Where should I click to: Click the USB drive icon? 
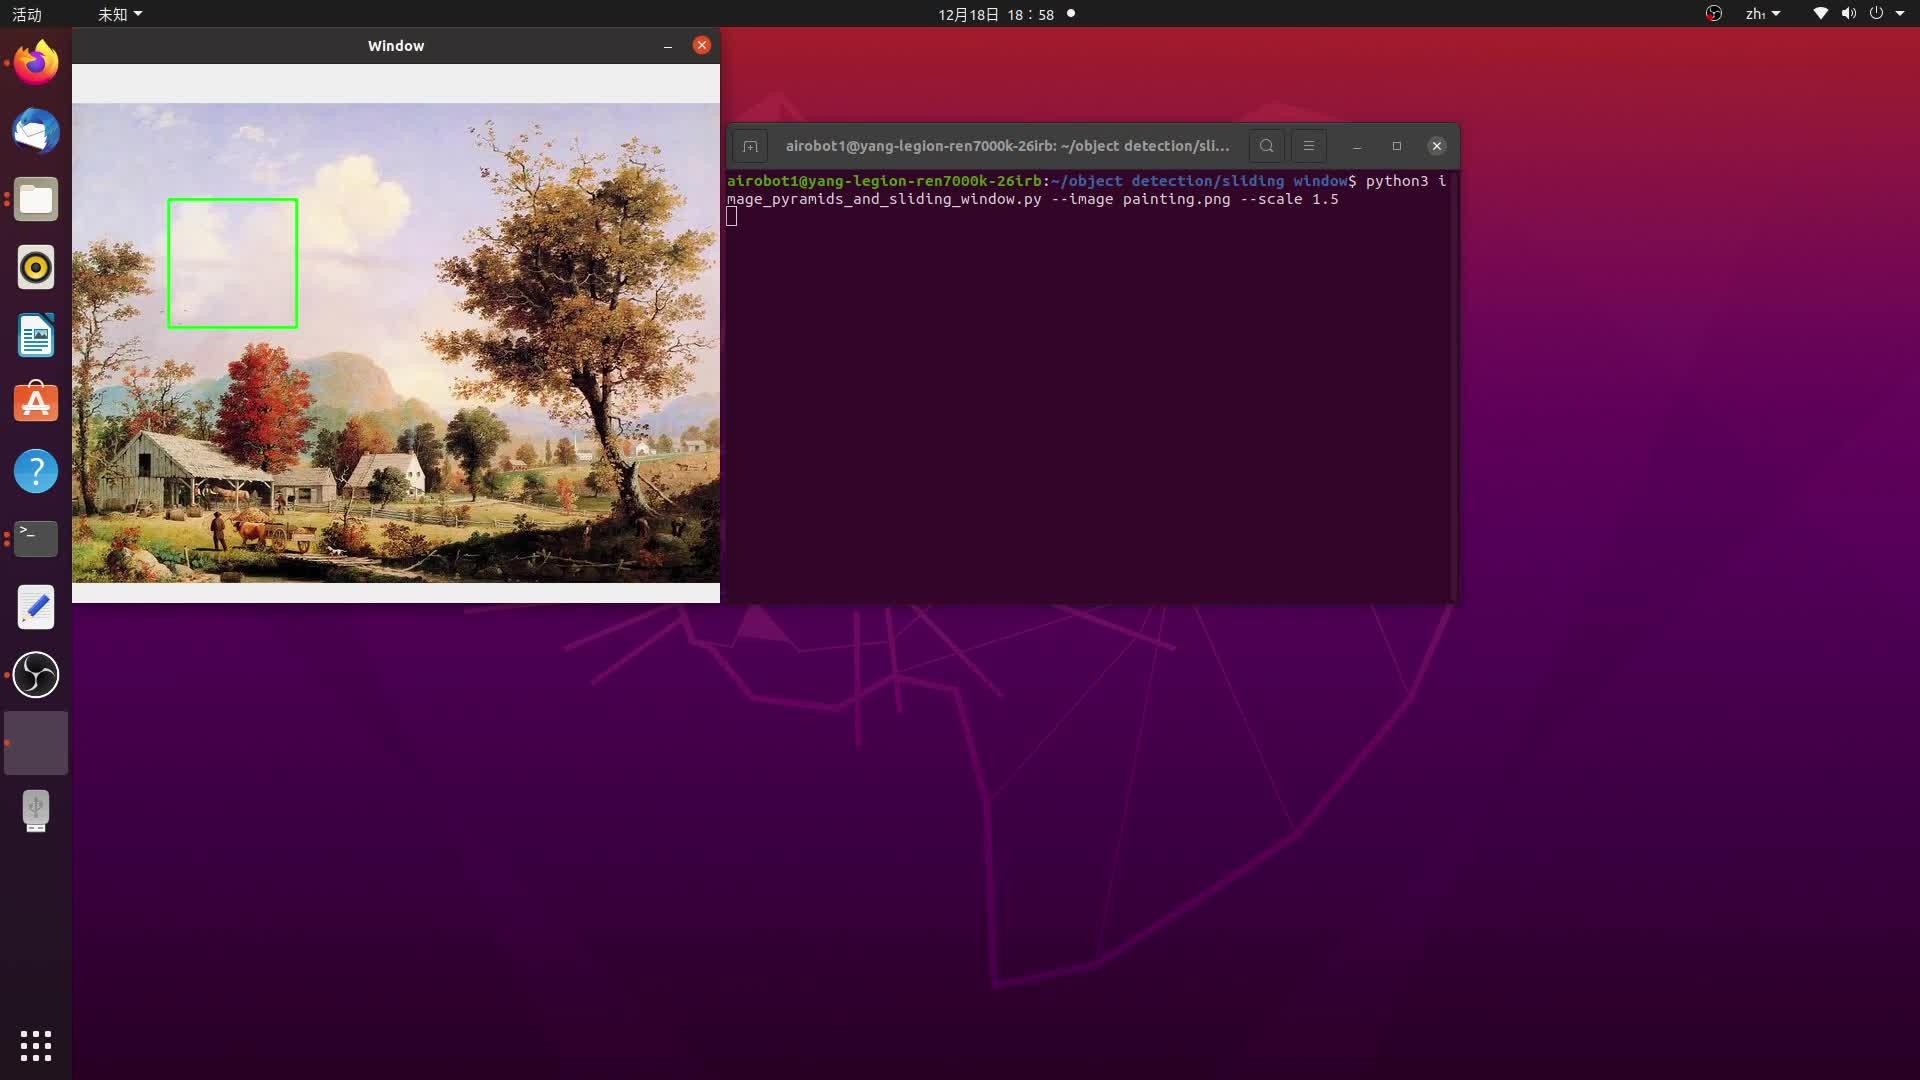point(36,811)
